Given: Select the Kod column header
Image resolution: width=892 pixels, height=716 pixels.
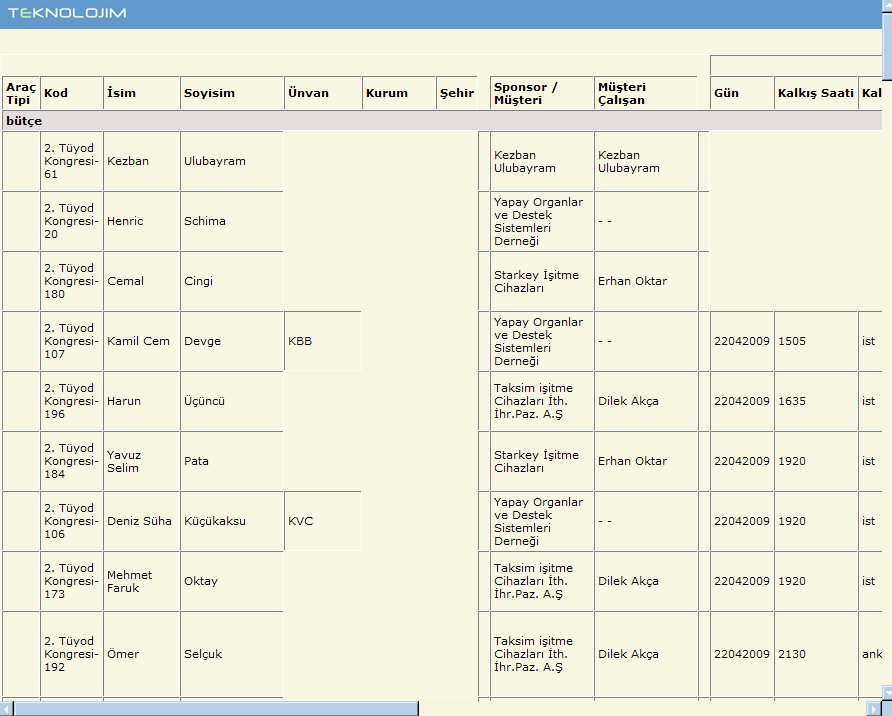Looking at the screenshot, I should tap(72, 93).
